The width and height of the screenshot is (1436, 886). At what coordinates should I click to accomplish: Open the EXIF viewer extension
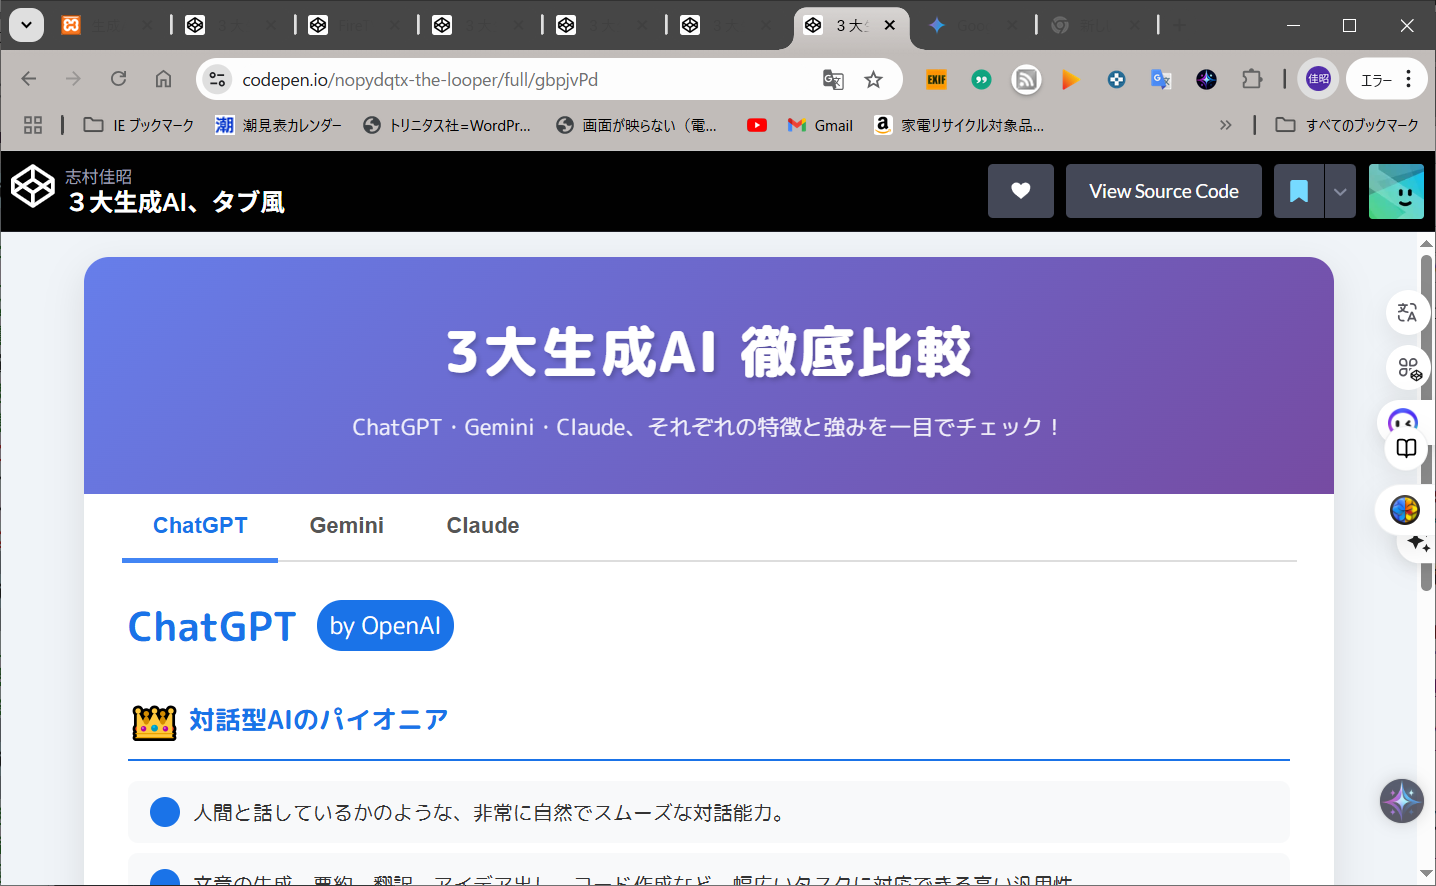point(937,79)
